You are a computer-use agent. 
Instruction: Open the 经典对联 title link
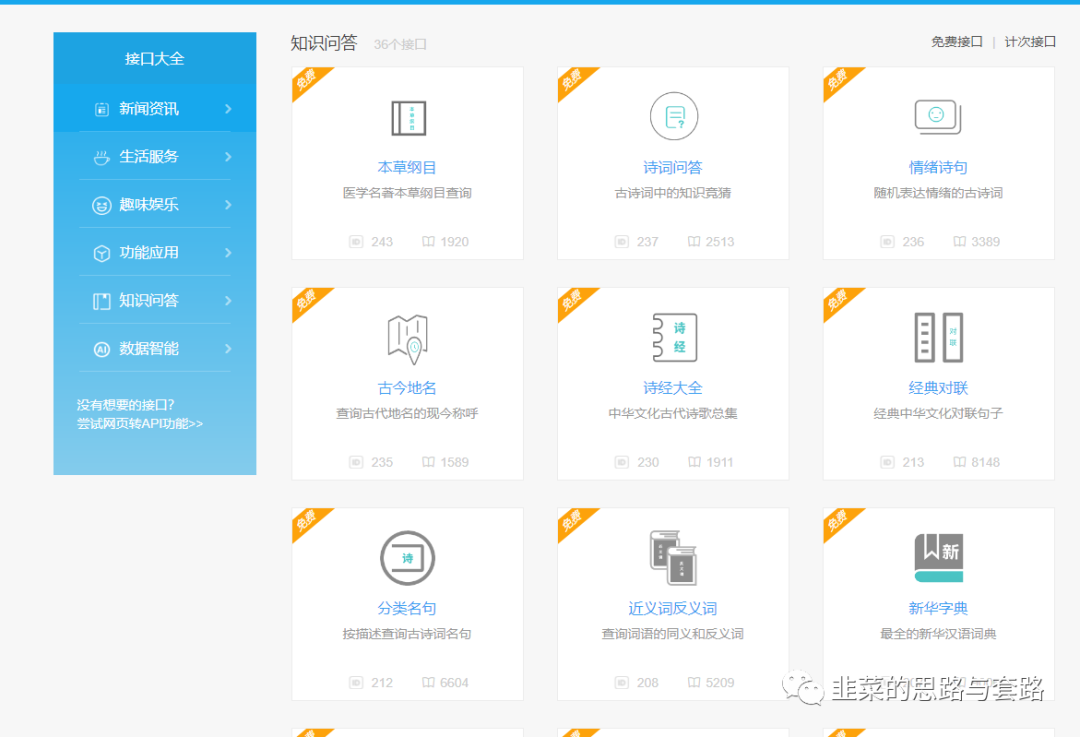[938, 388]
